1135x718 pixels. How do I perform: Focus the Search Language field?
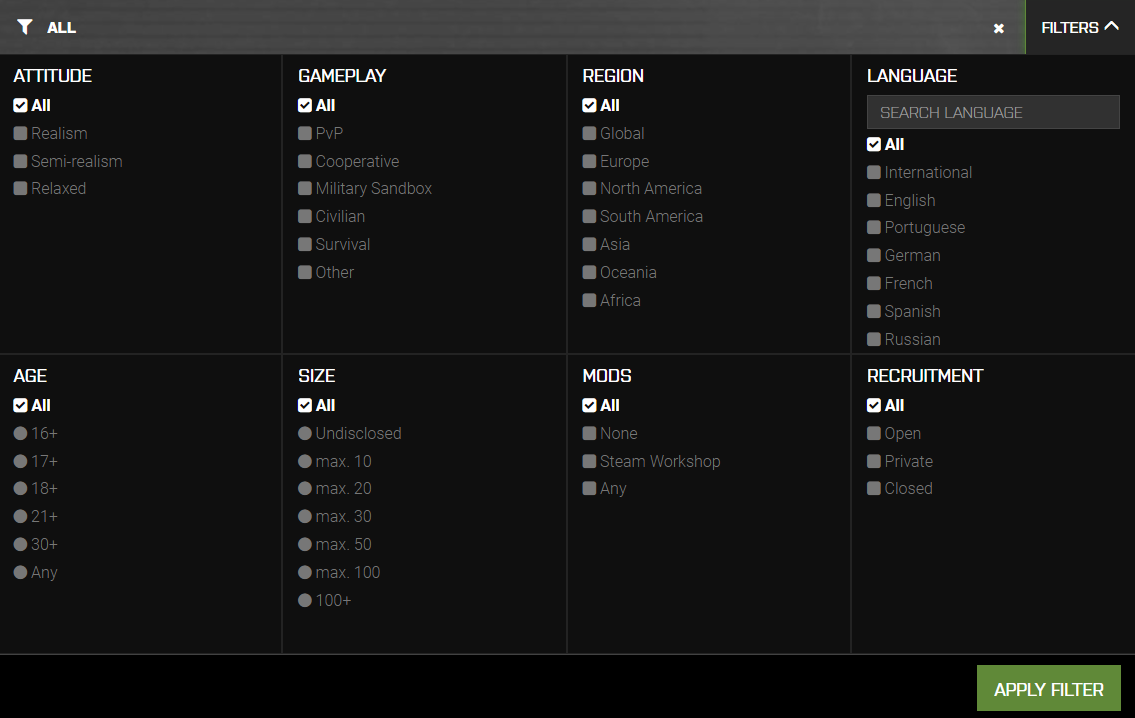coord(992,112)
